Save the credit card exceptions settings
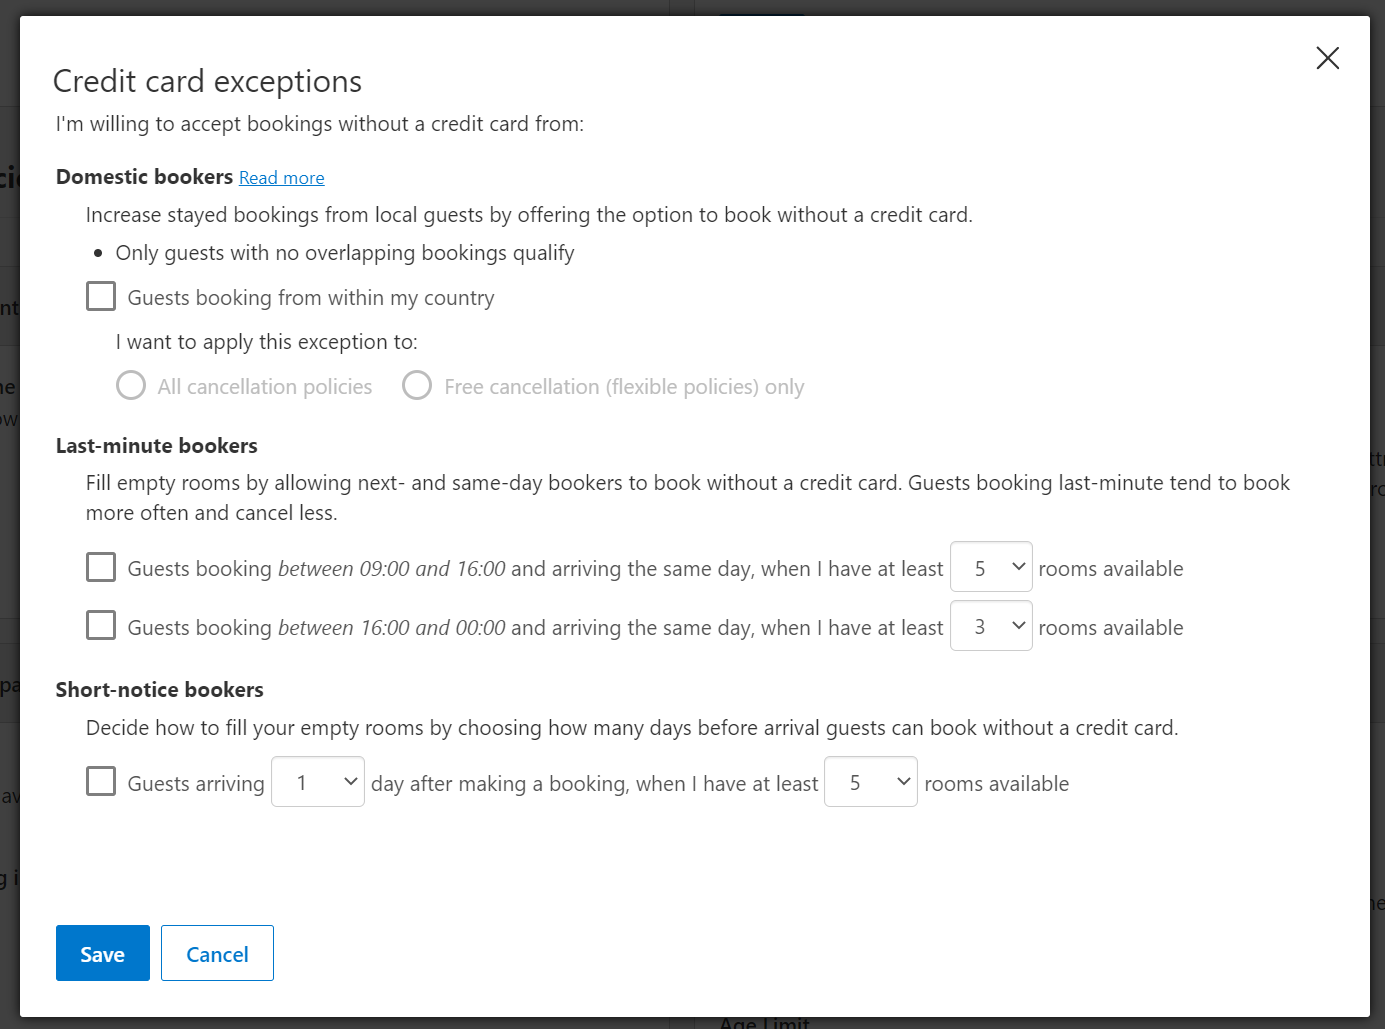Image resolution: width=1385 pixels, height=1029 pixels. [102, 953]
